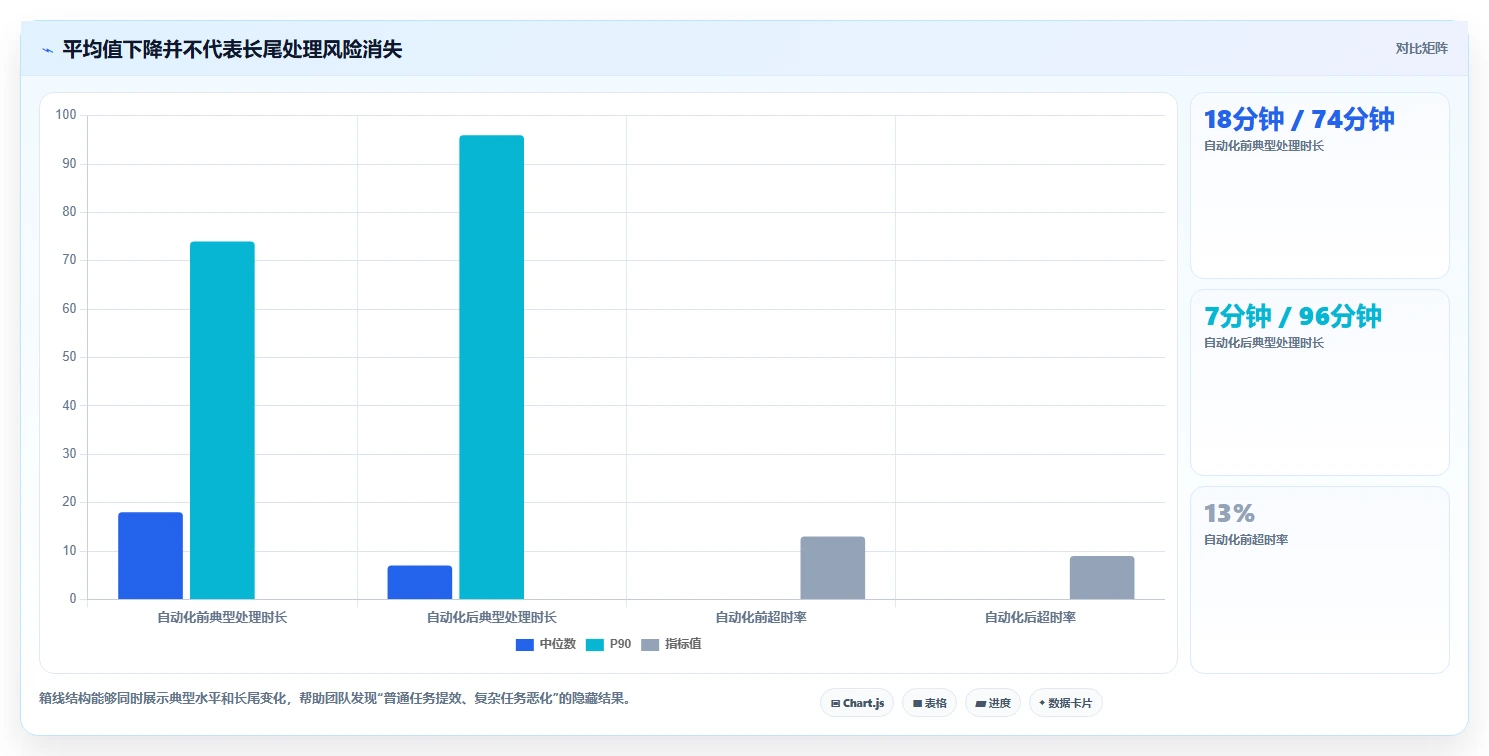The height and width of the screenshot is (756, 1489).
Task: Click the 自动化后 median bar at 7
Action: point(420,582)
